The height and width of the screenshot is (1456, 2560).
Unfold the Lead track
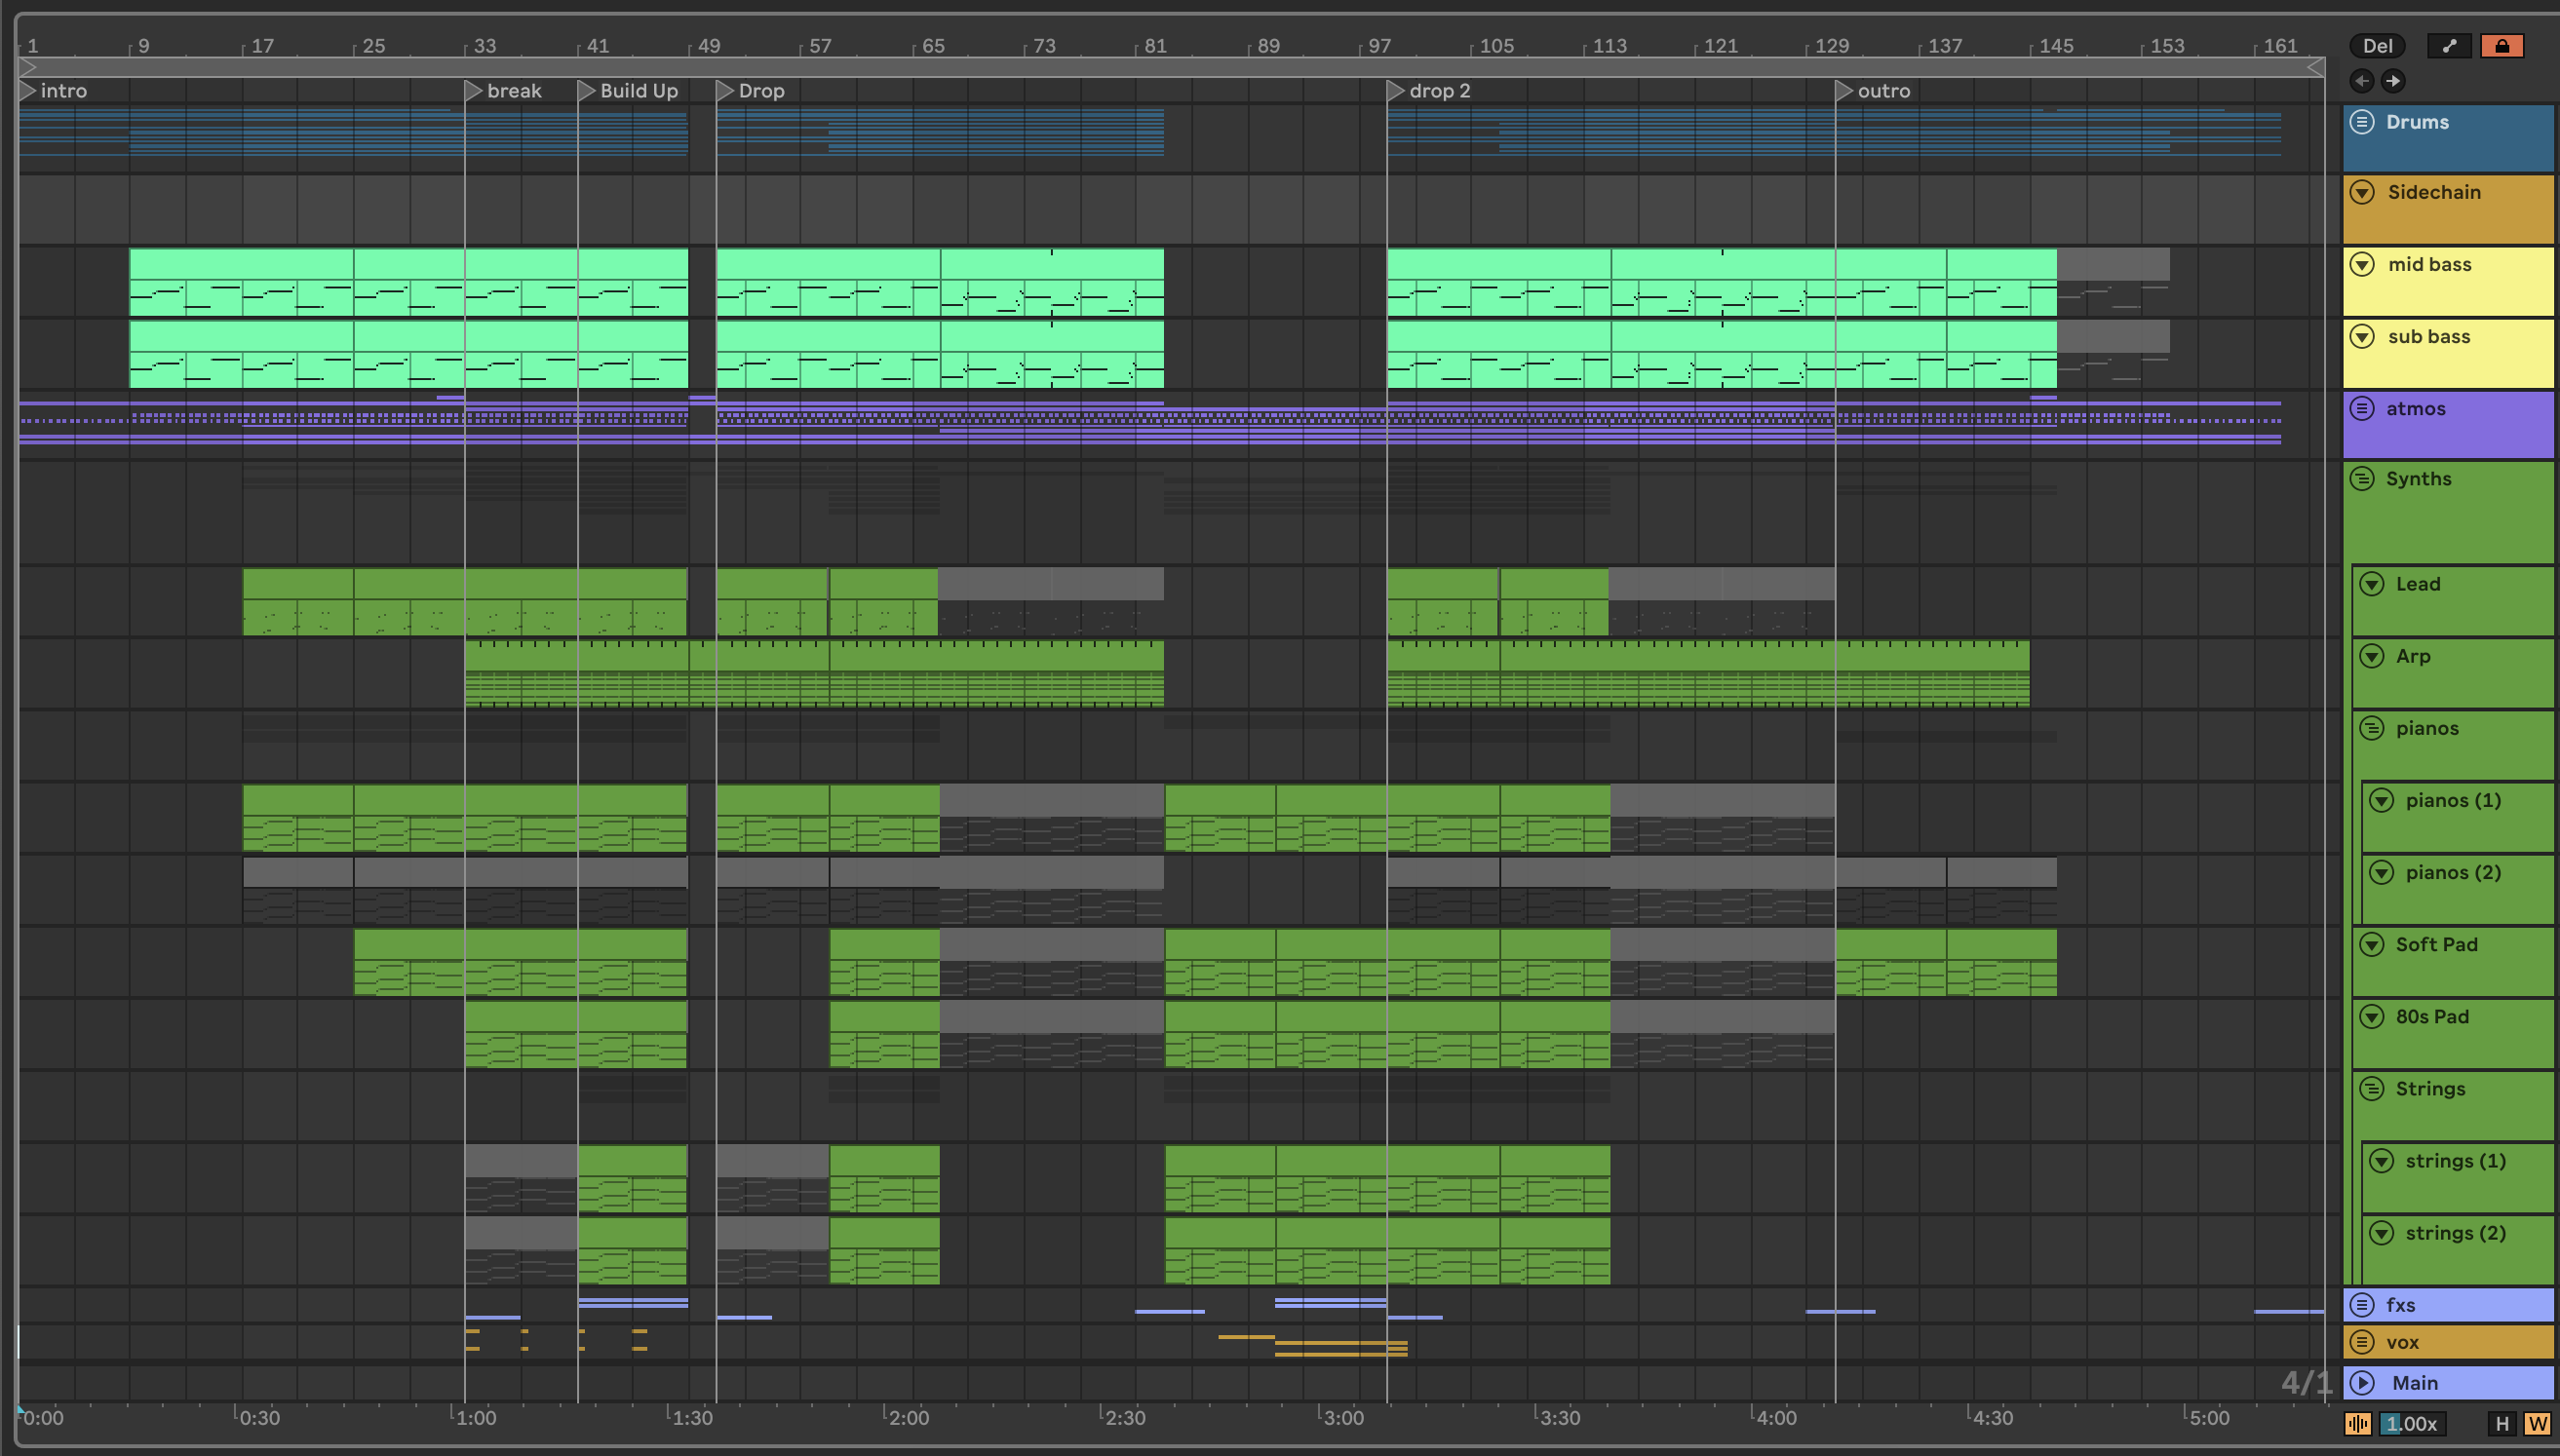click(2372, 584)
